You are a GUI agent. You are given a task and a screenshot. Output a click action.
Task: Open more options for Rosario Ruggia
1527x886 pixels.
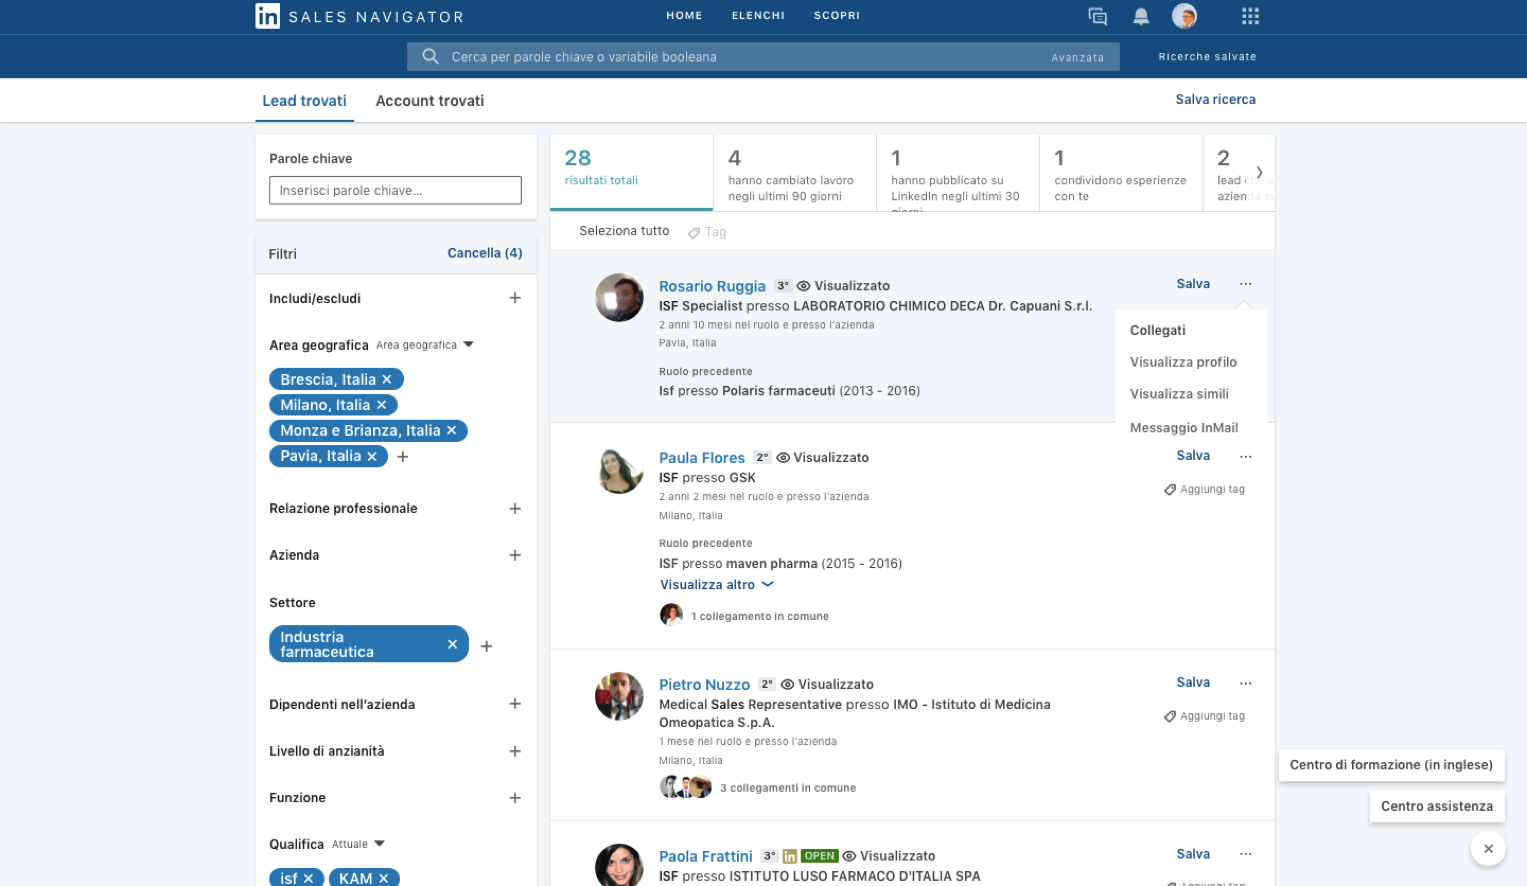point(1245,284)
